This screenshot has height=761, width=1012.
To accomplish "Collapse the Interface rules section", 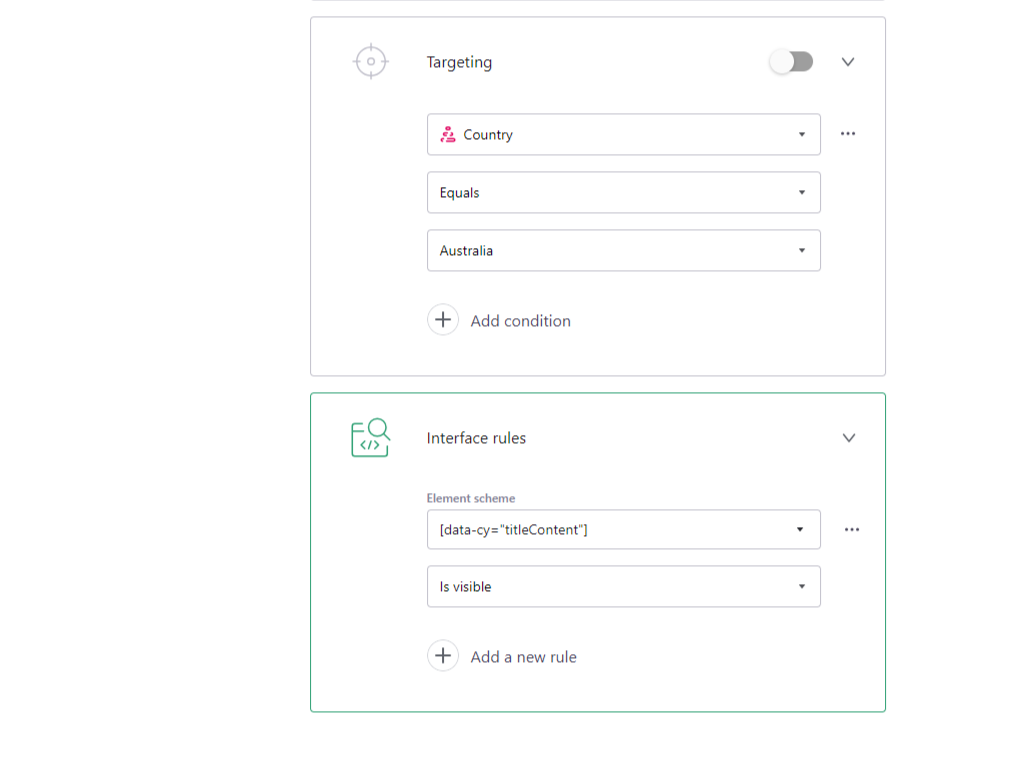I will pyautogui.click(x=848, y=437).
